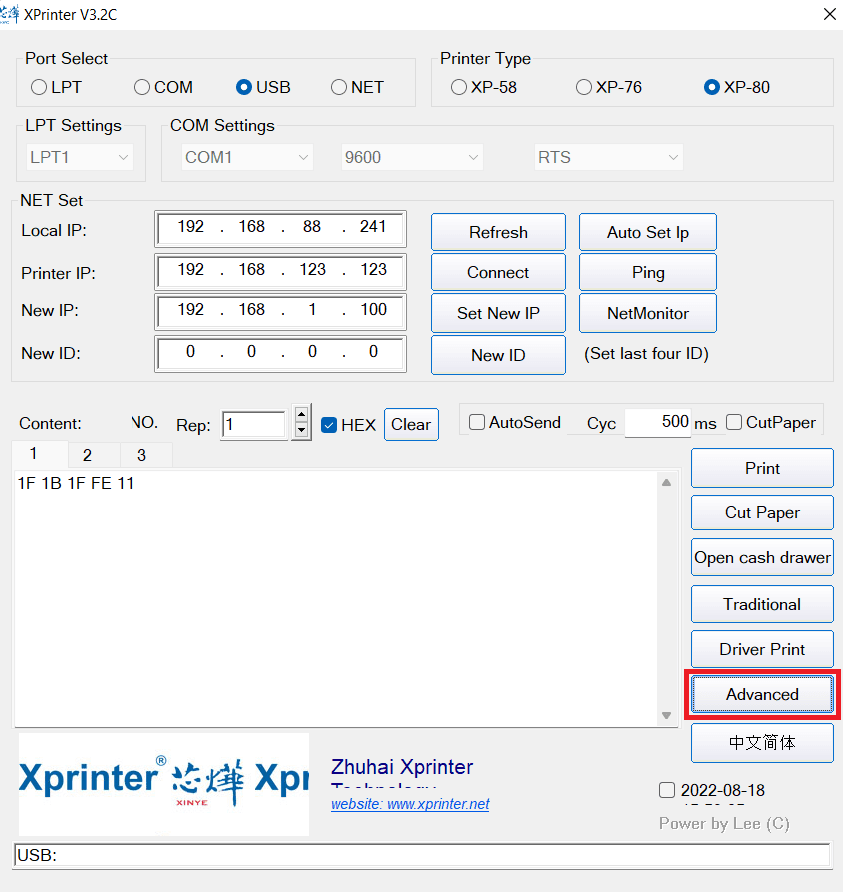Open the www.xprinter.net website link
This screenshot has height=892, width=843.
coord(410,804)
